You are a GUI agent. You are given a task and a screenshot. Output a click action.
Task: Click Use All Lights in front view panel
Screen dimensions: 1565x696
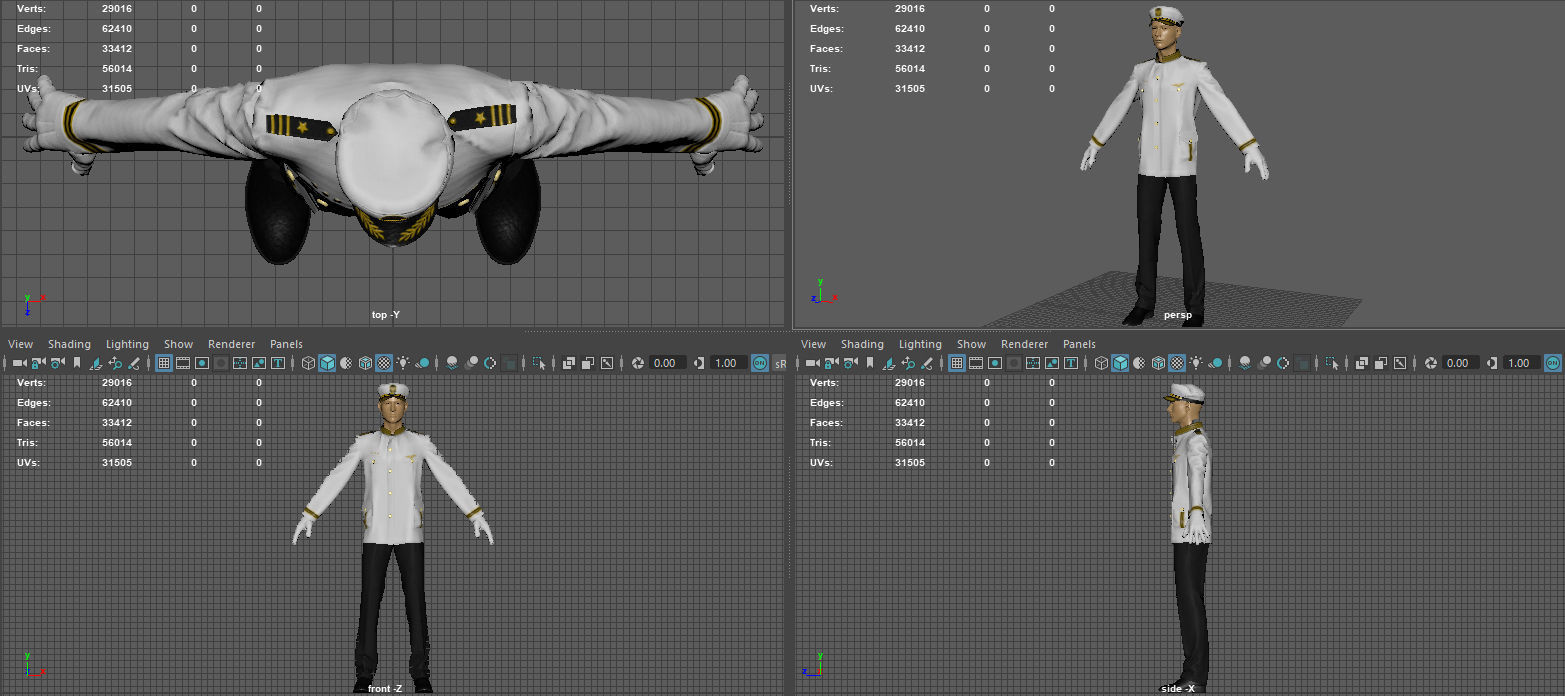coord(403,363)
